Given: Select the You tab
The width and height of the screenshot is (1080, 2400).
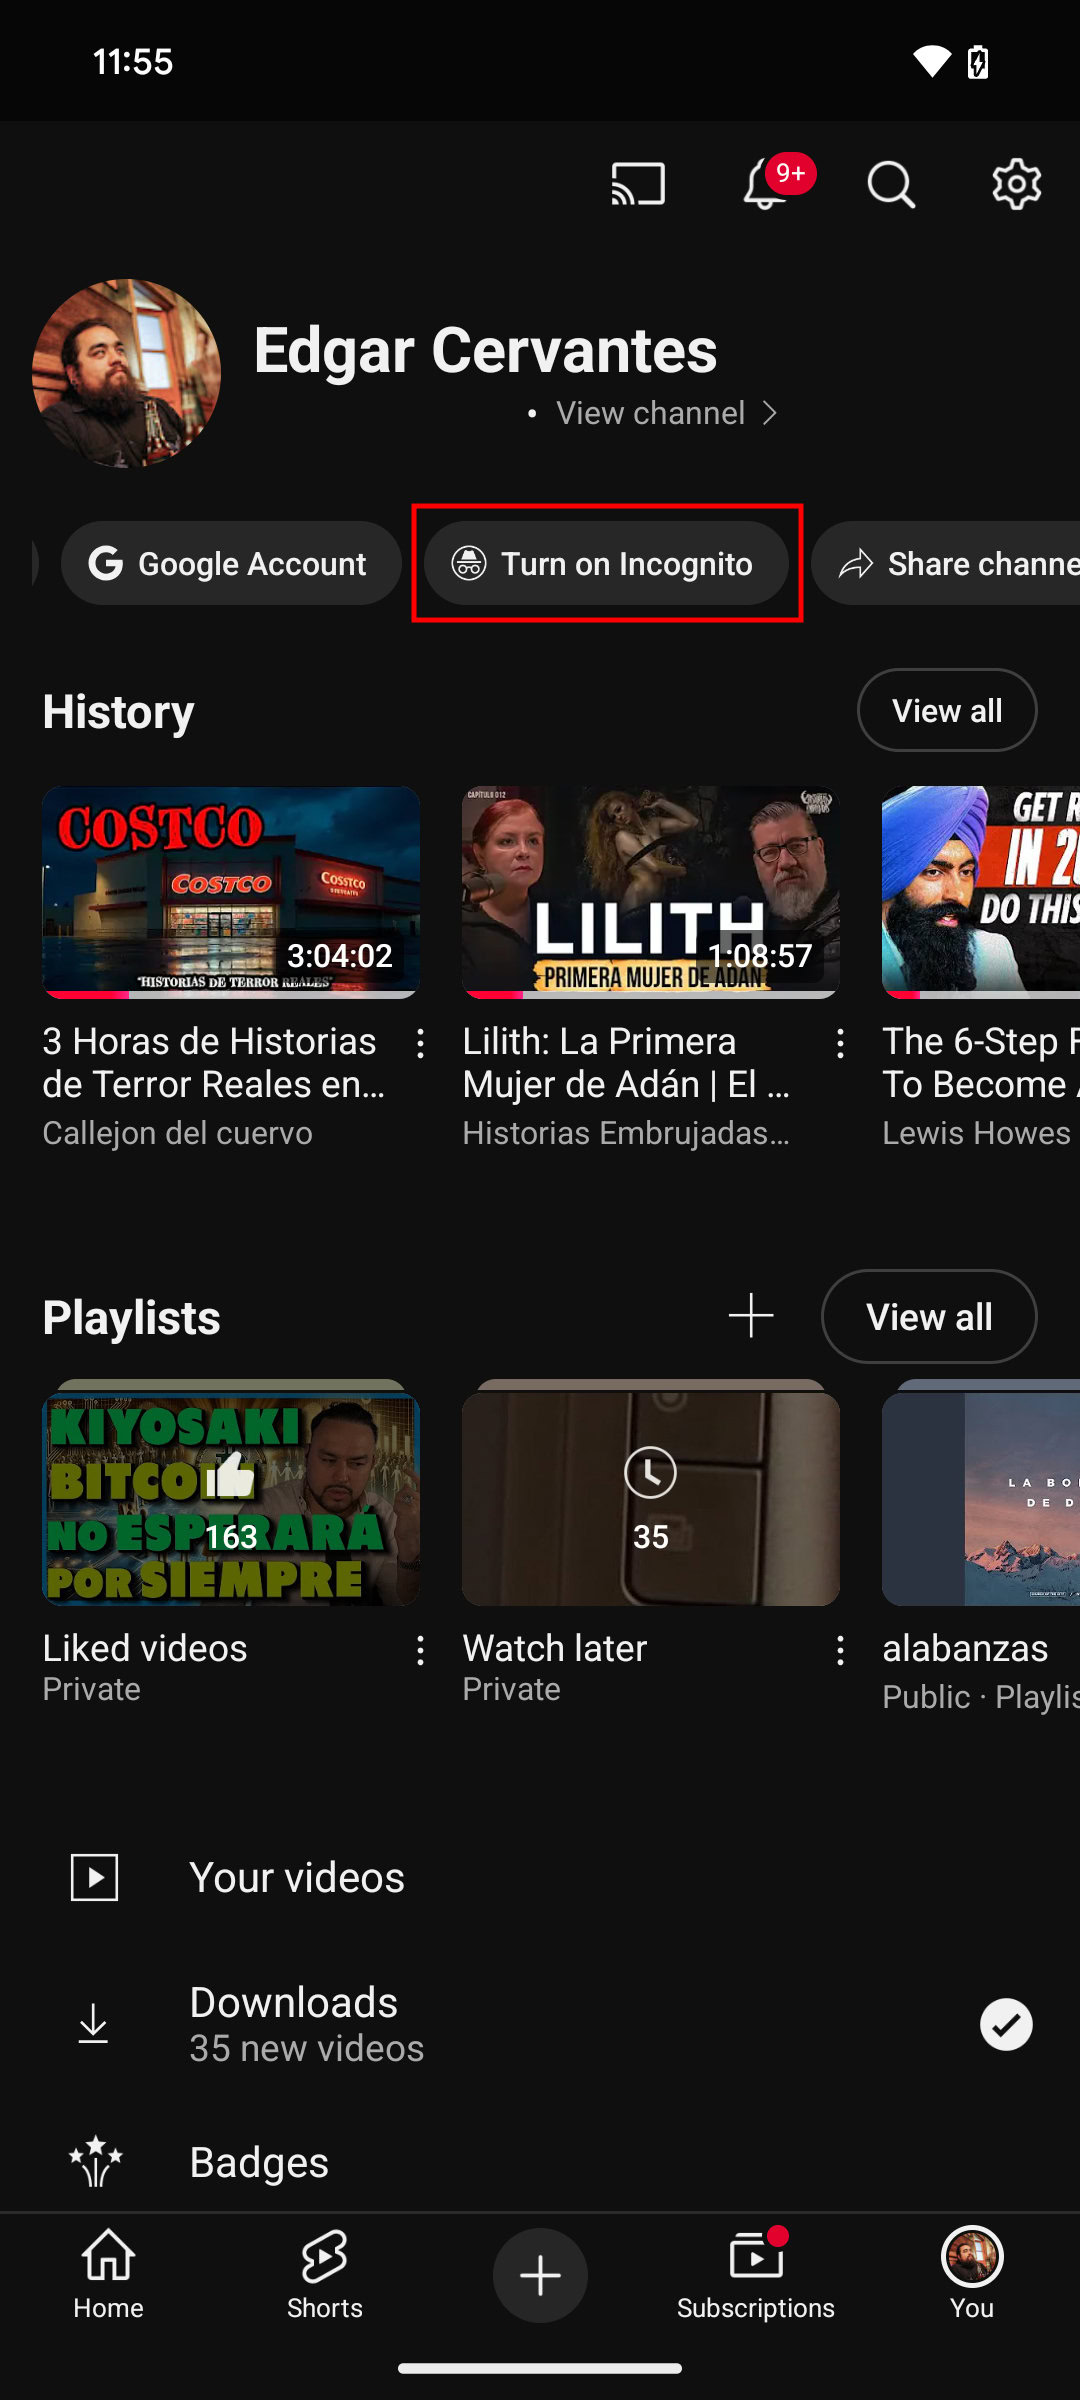Looking at the screenshot, I should (x=972, y=2275).
